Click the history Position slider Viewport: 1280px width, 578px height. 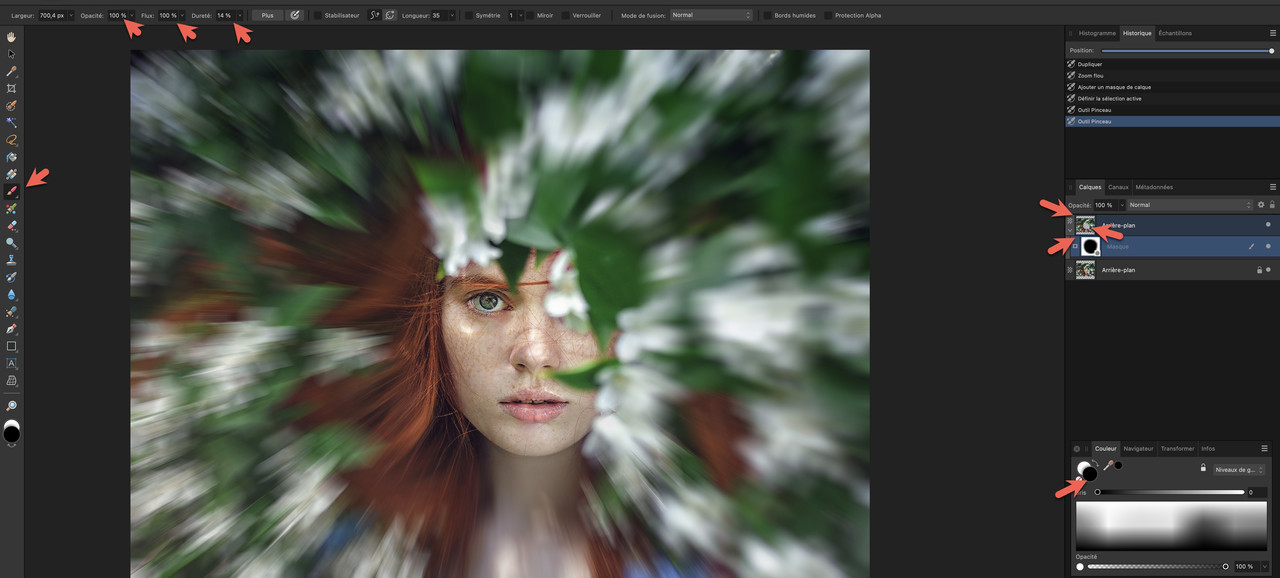click(1186, 50)
